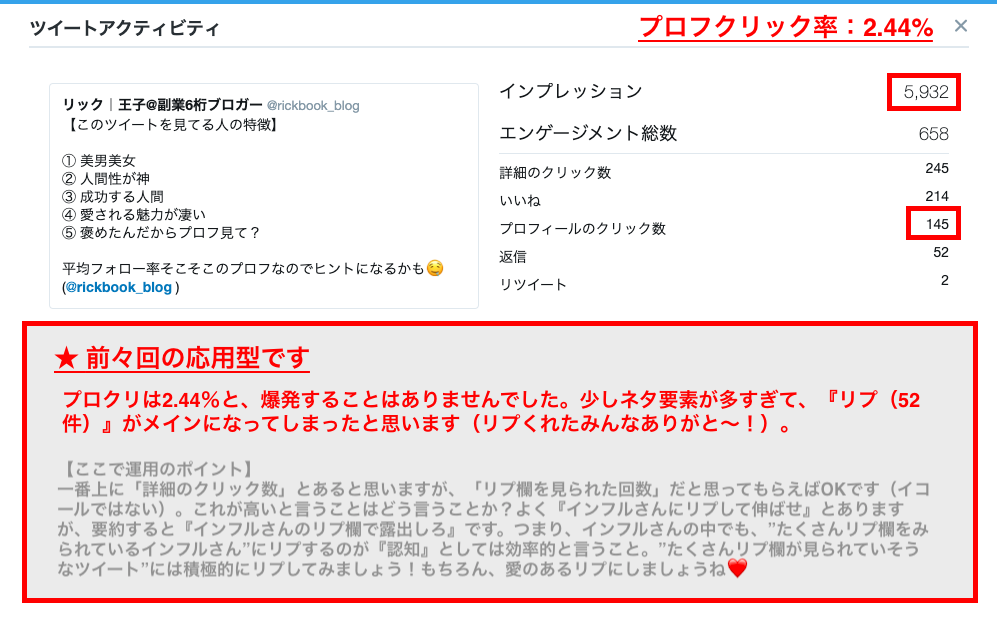Viewport: 997px width, 619px height.
Task: Click the リツイート metric row
Action: 724,283
